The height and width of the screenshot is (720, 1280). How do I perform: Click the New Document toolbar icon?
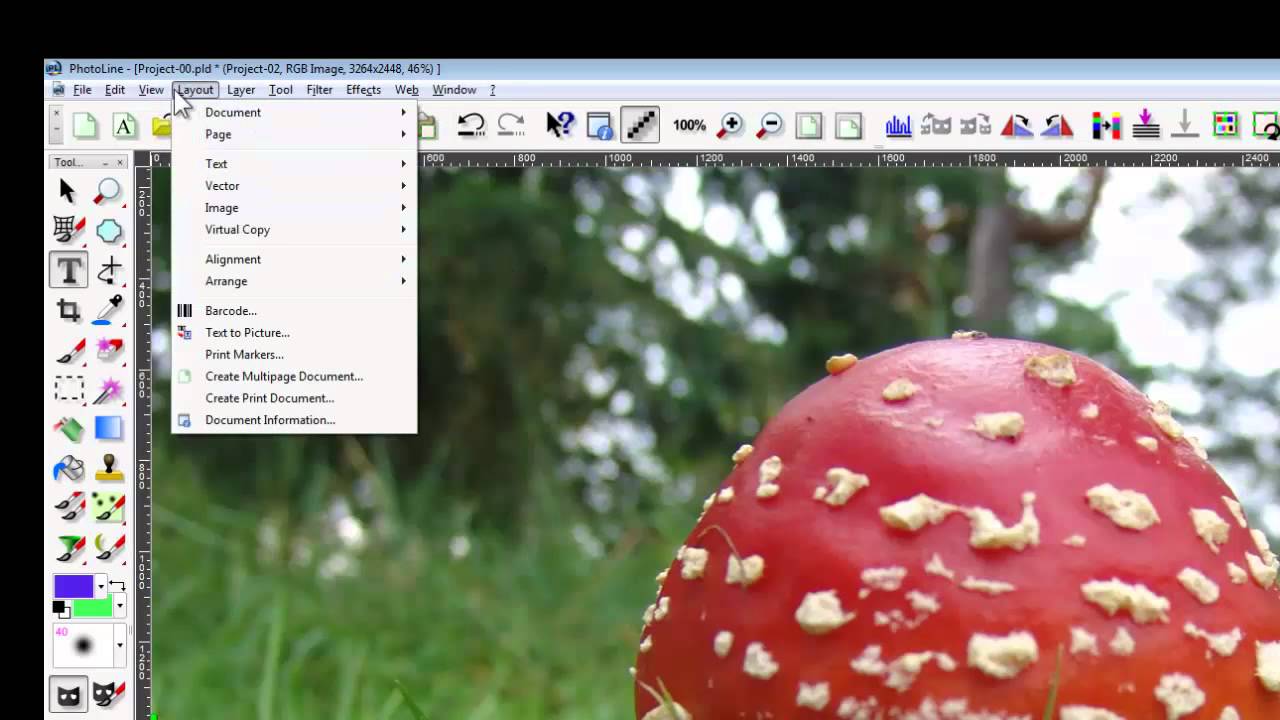pyautogui.click(x=85, y=125)
